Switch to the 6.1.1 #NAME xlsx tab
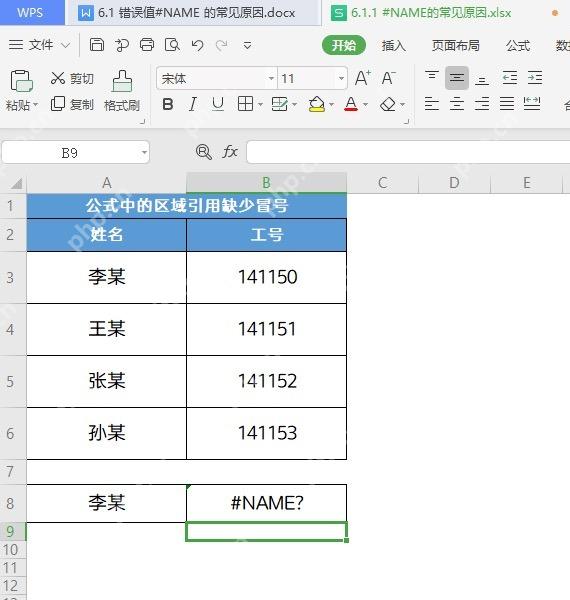 click(x=446, y=13)
